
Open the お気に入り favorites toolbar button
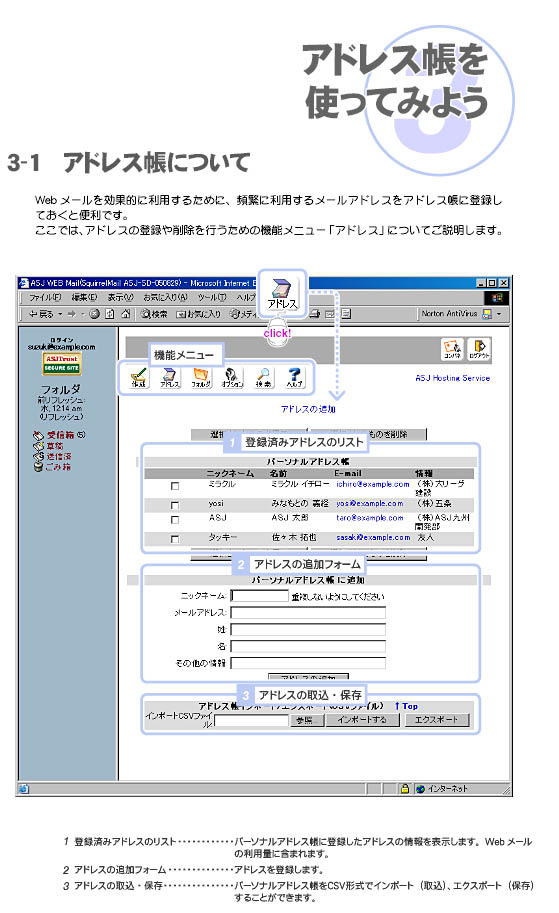tap(199, 314)
